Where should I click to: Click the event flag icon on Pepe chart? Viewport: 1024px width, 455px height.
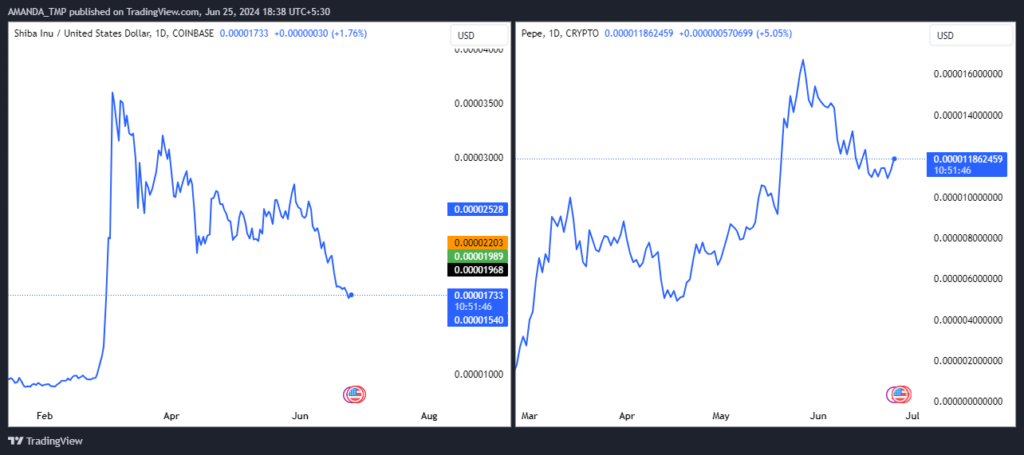pos(899,394)
